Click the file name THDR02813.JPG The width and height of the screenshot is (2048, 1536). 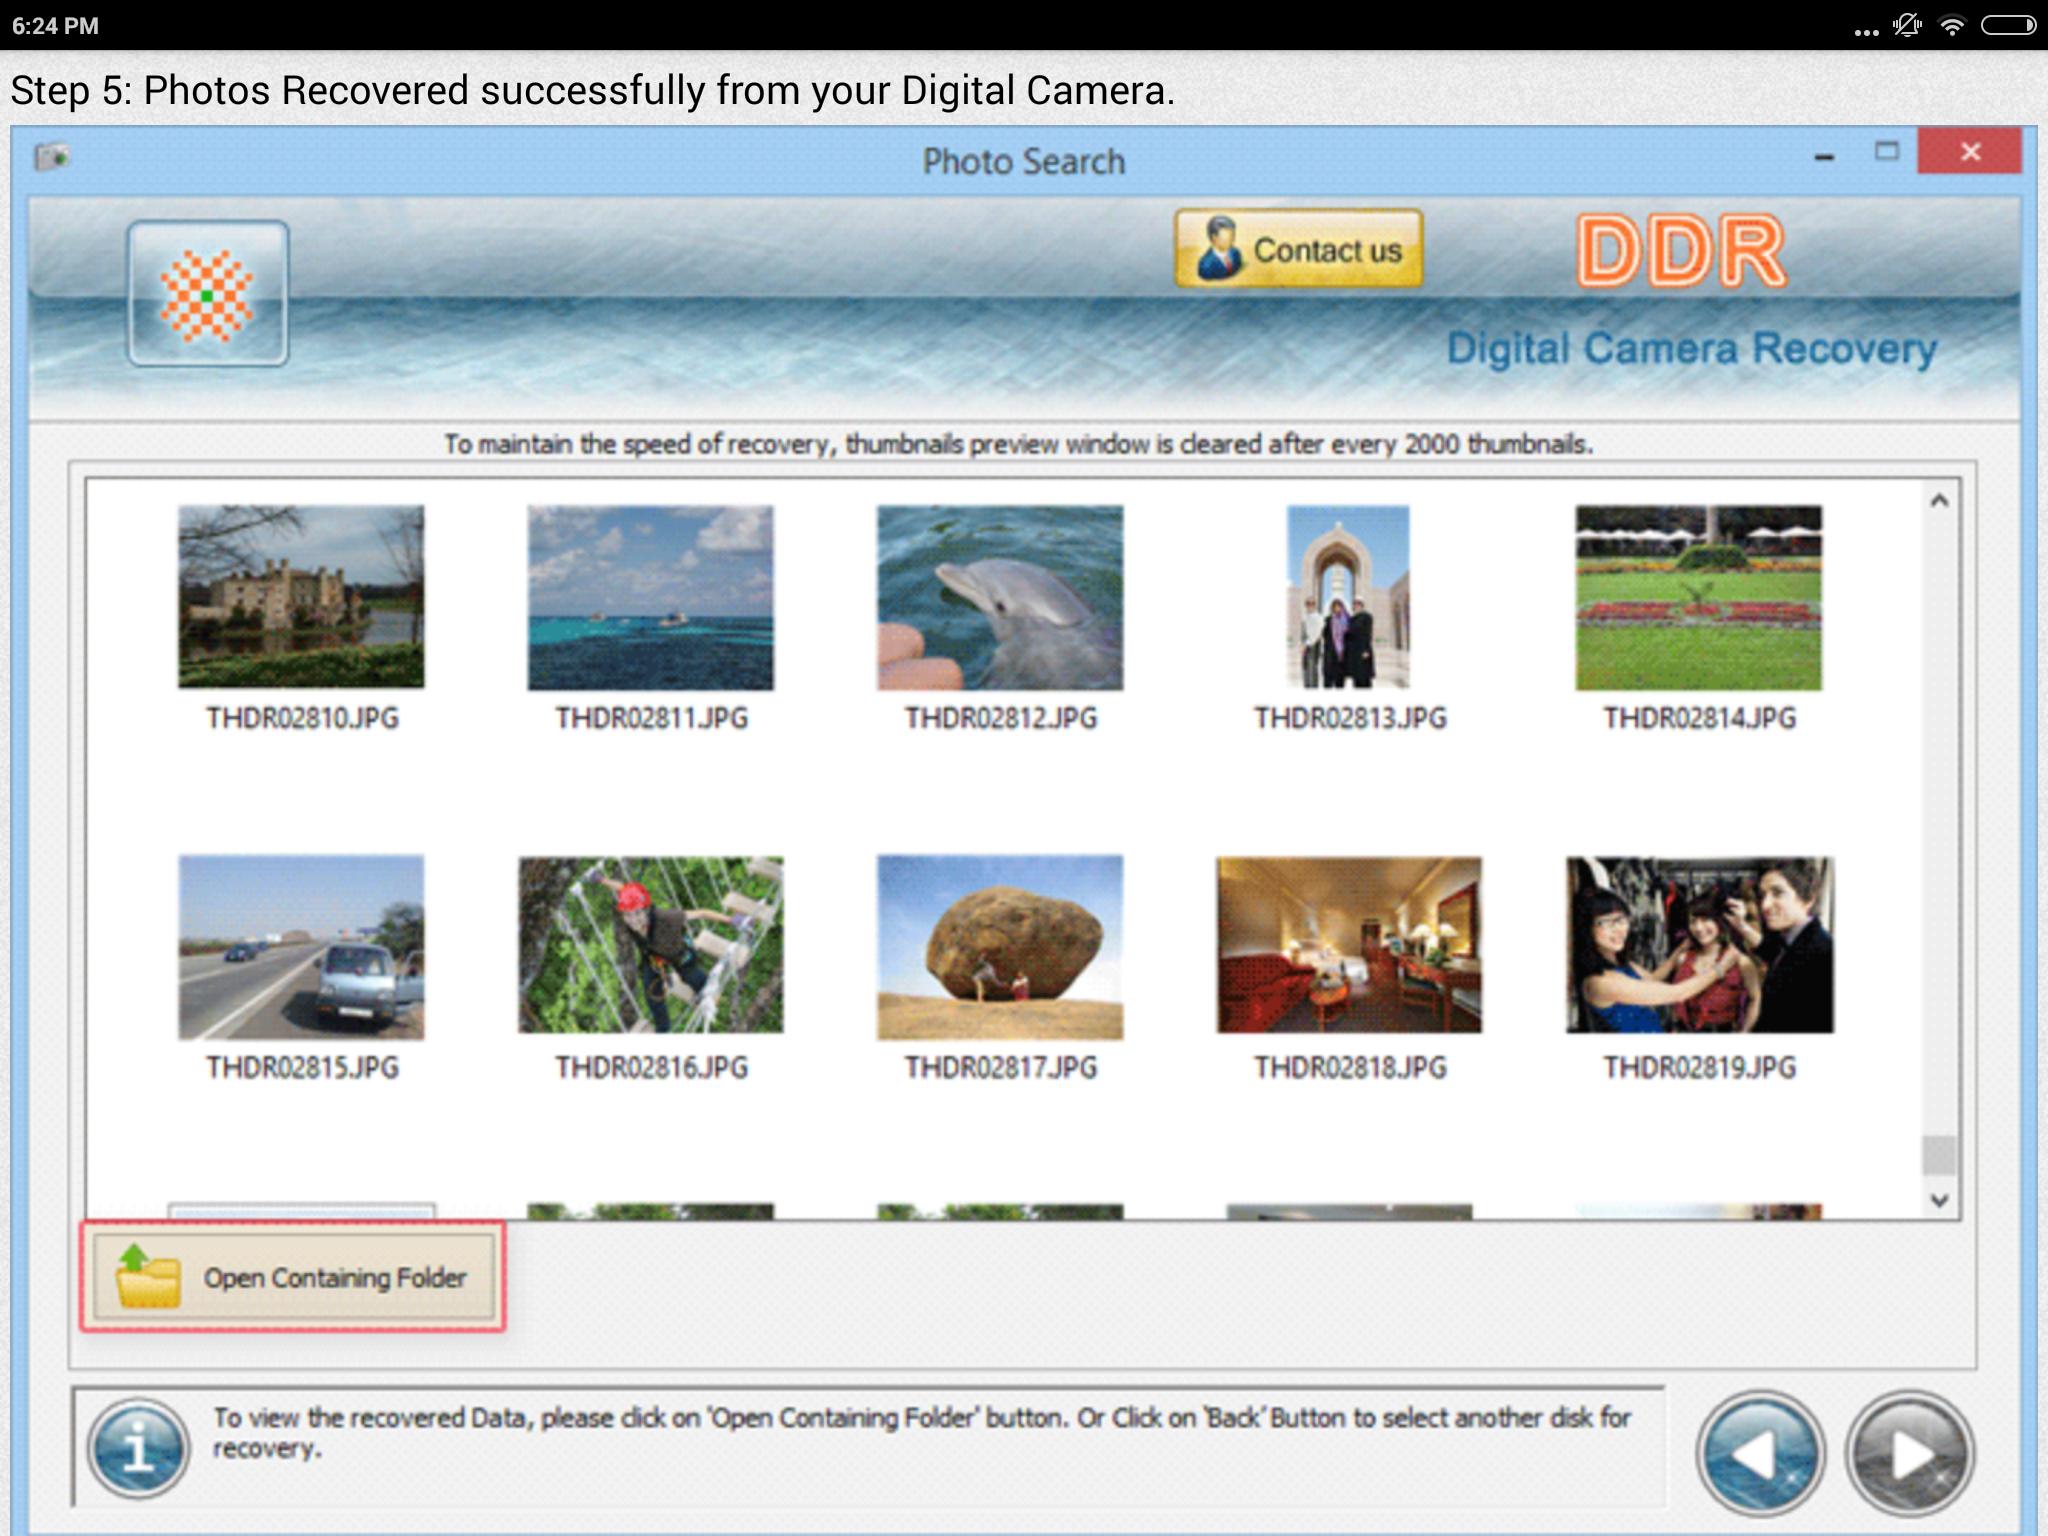[x=1350, y=718]
